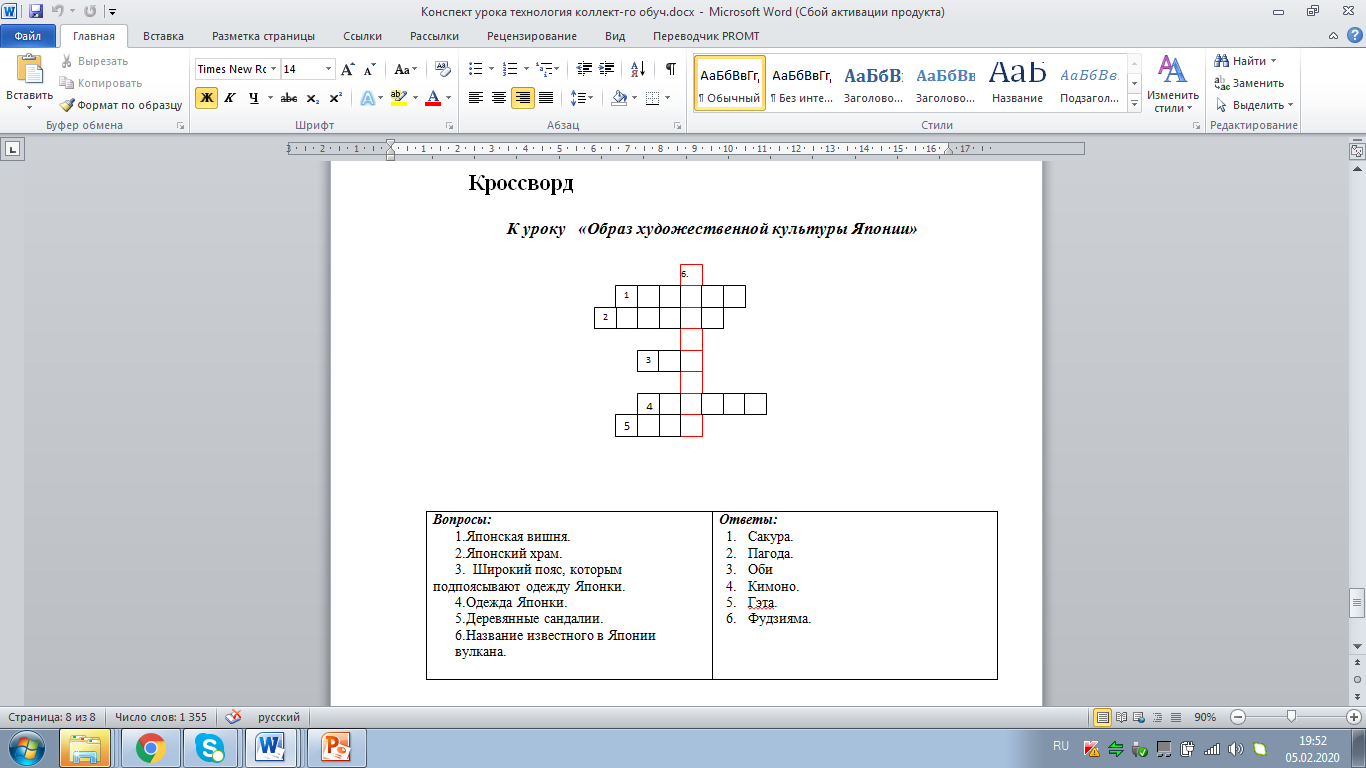Click the Text Effects glowing A icon

[x=367, y=98]
